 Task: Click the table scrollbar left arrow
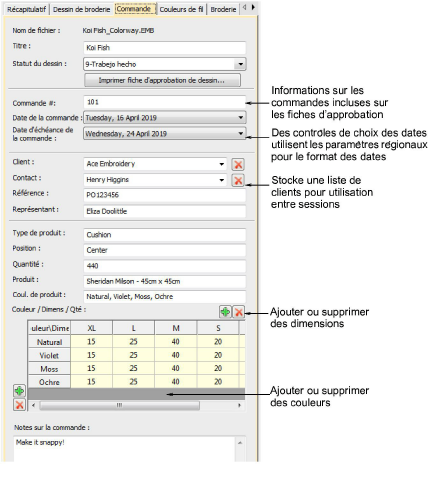(33, 405)
